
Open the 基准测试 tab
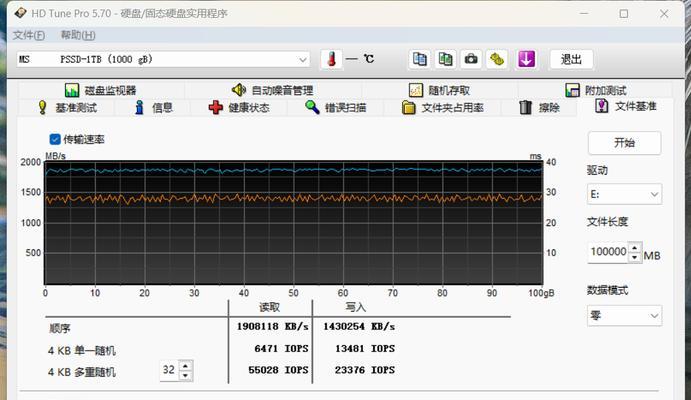pyautogui.click(x=67, y=107)
